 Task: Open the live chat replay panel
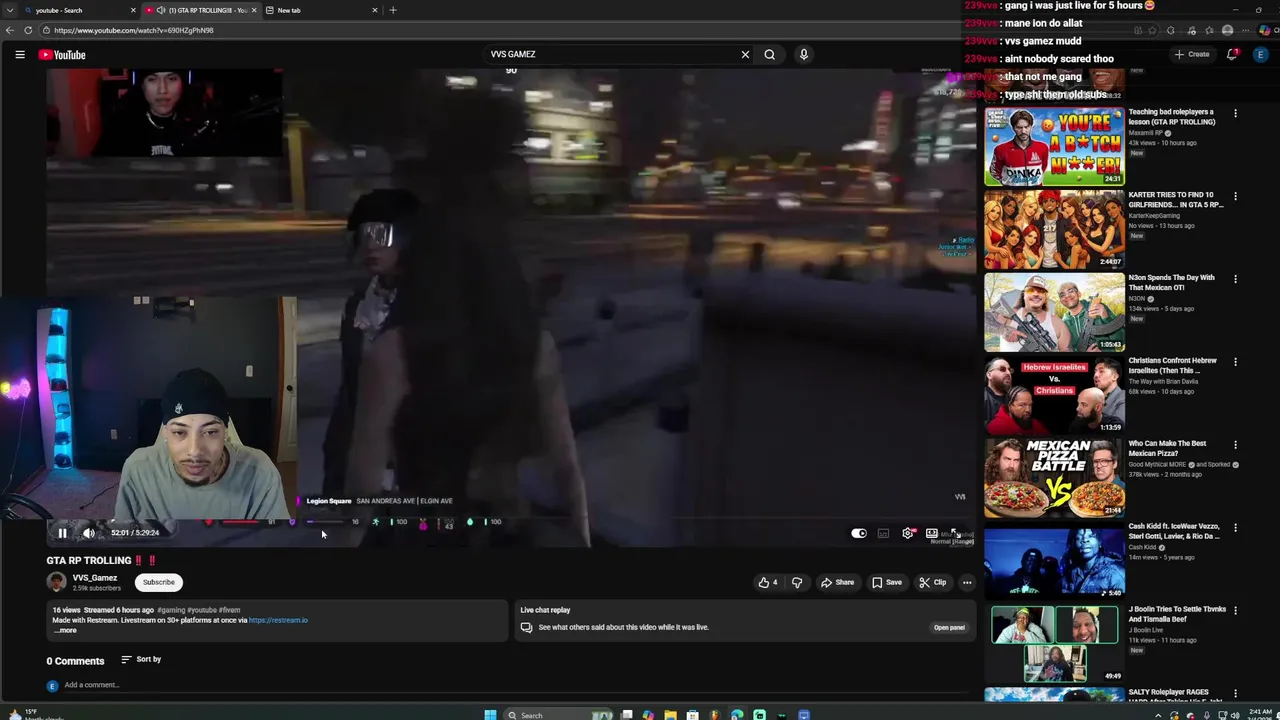tap(949, 627)
